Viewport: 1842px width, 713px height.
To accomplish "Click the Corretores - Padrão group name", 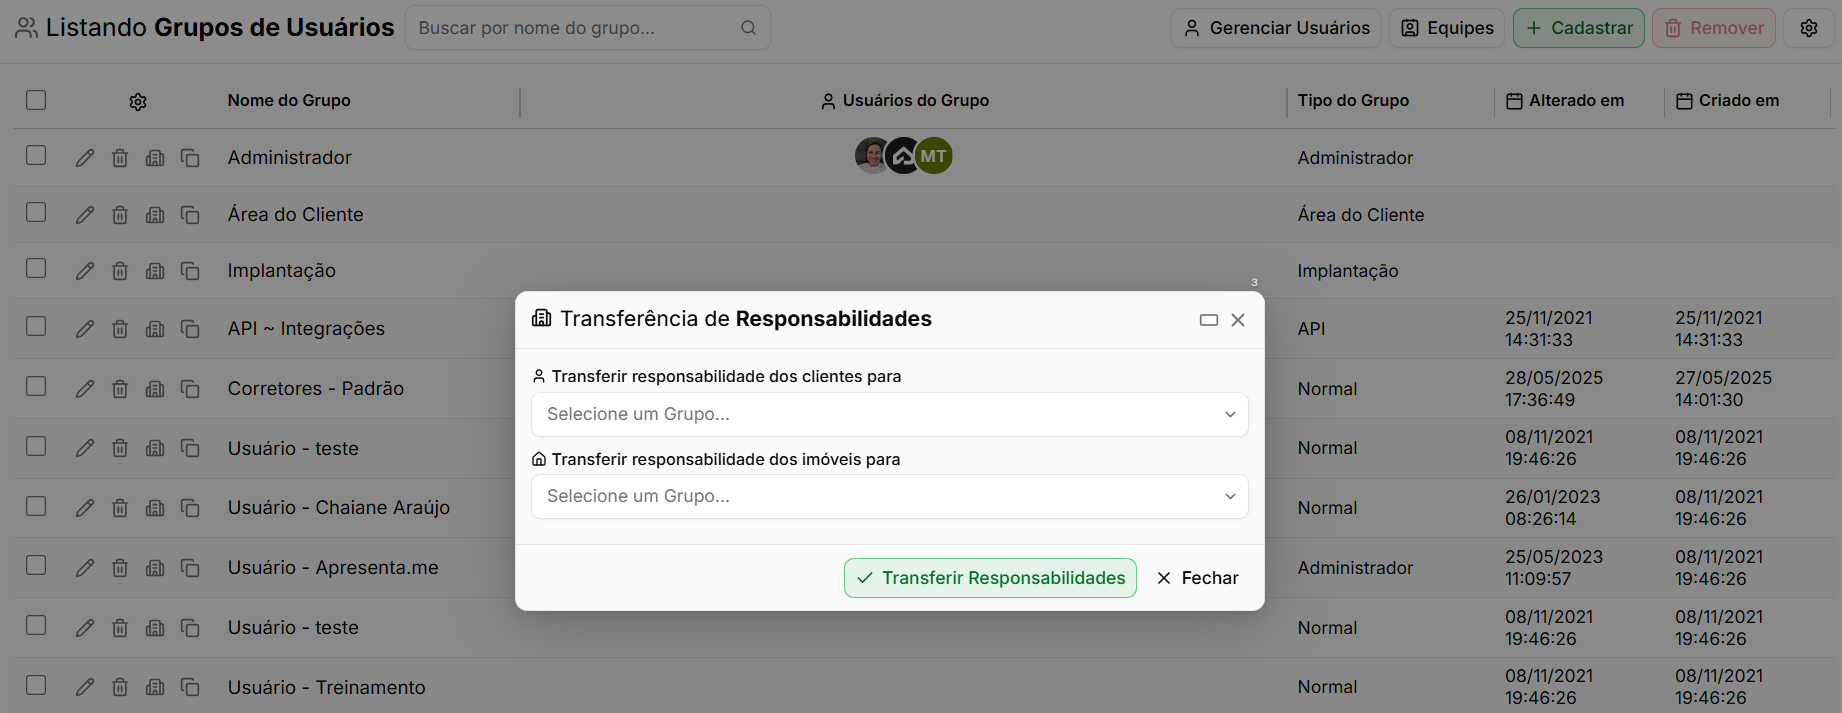I will (316, 389).
